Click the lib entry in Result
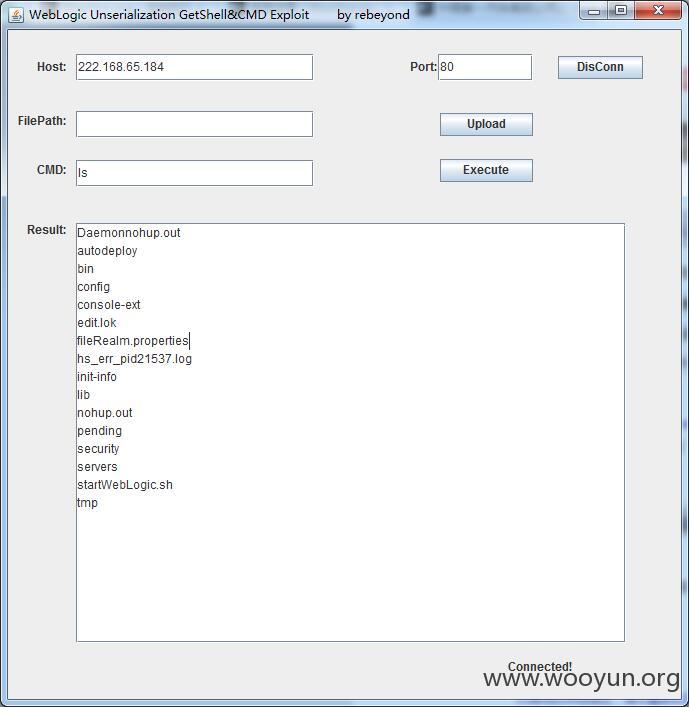Screen dimensions: 689x707 point(83,395)
